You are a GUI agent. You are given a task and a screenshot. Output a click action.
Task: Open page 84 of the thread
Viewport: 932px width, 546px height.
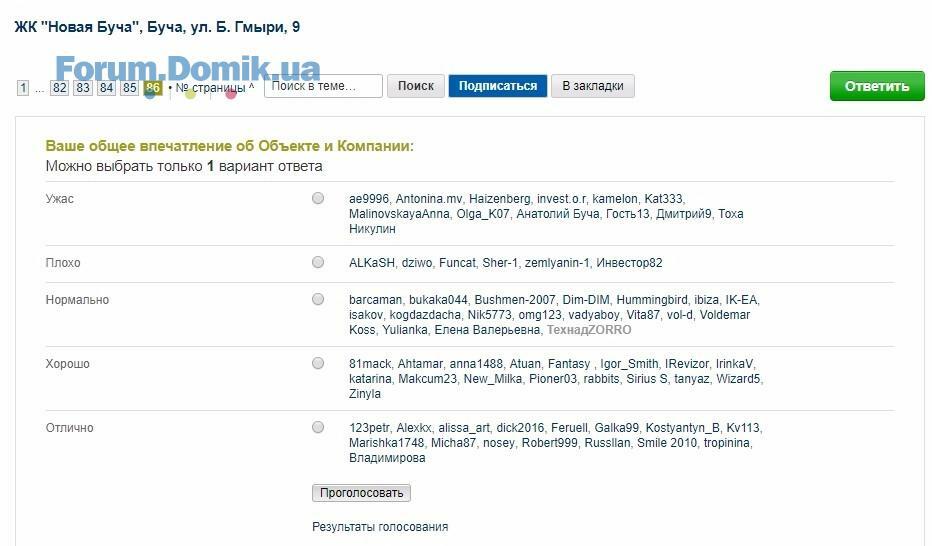pos(106,88)
